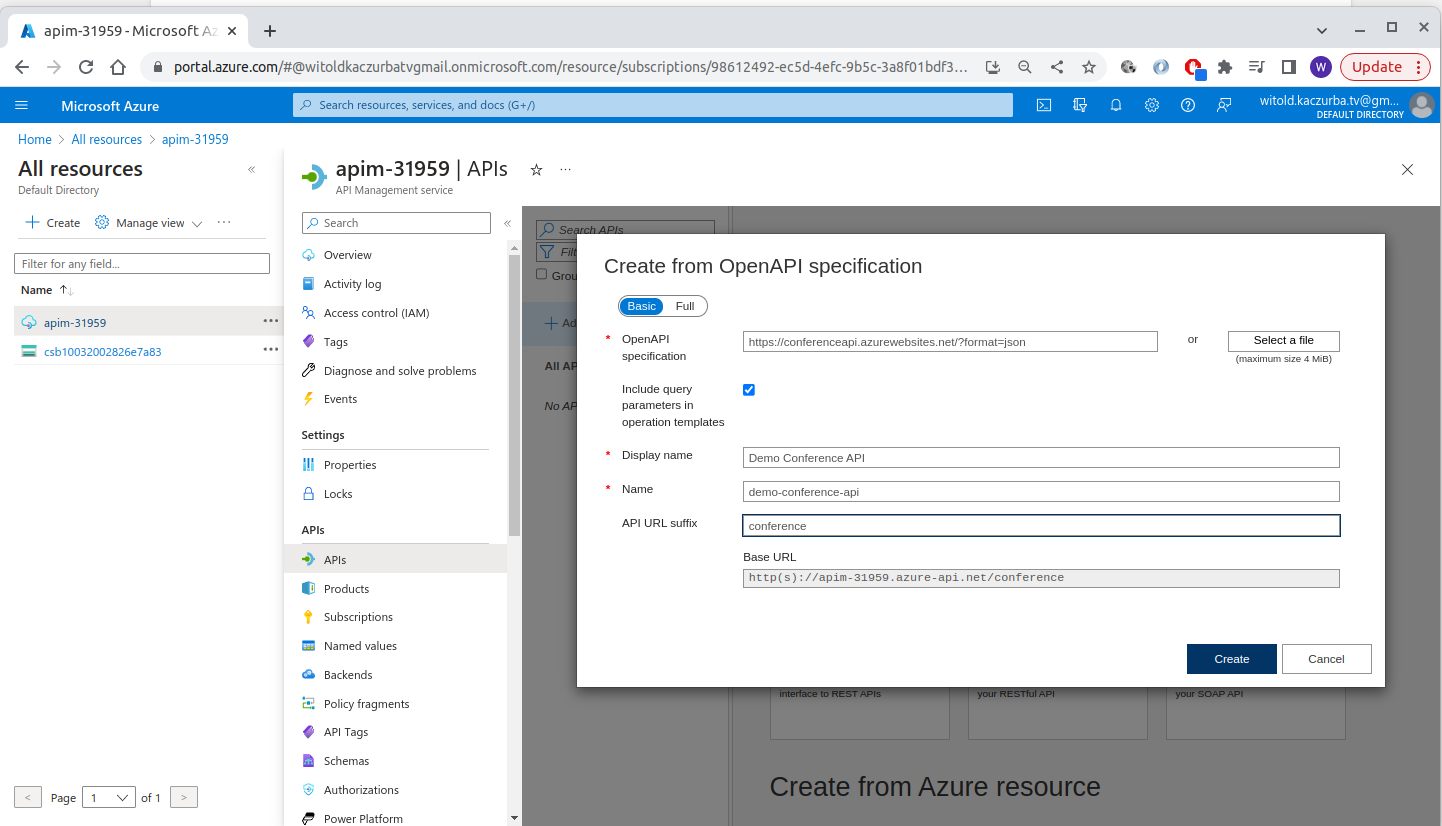Screen dimensions: 1442x826
Task: Switch the dialog to Basic mode
Action: click(642, 306)
